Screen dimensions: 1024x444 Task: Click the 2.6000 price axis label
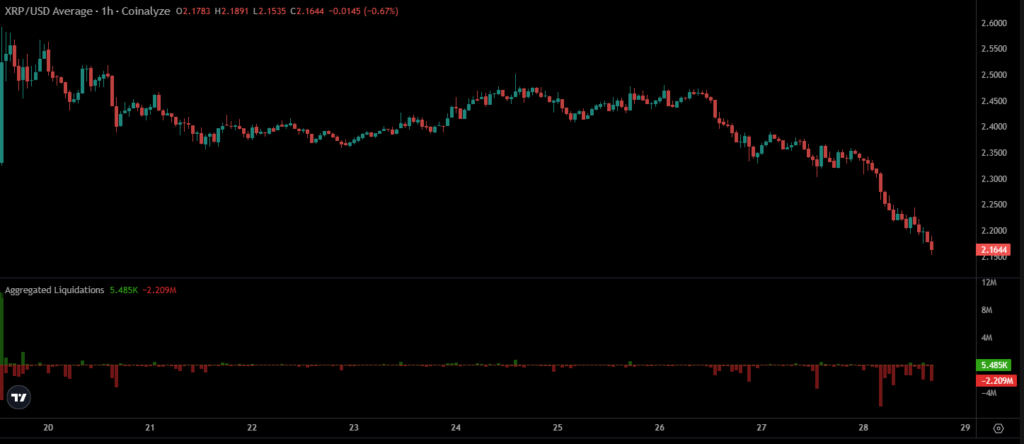coord(994,23)
